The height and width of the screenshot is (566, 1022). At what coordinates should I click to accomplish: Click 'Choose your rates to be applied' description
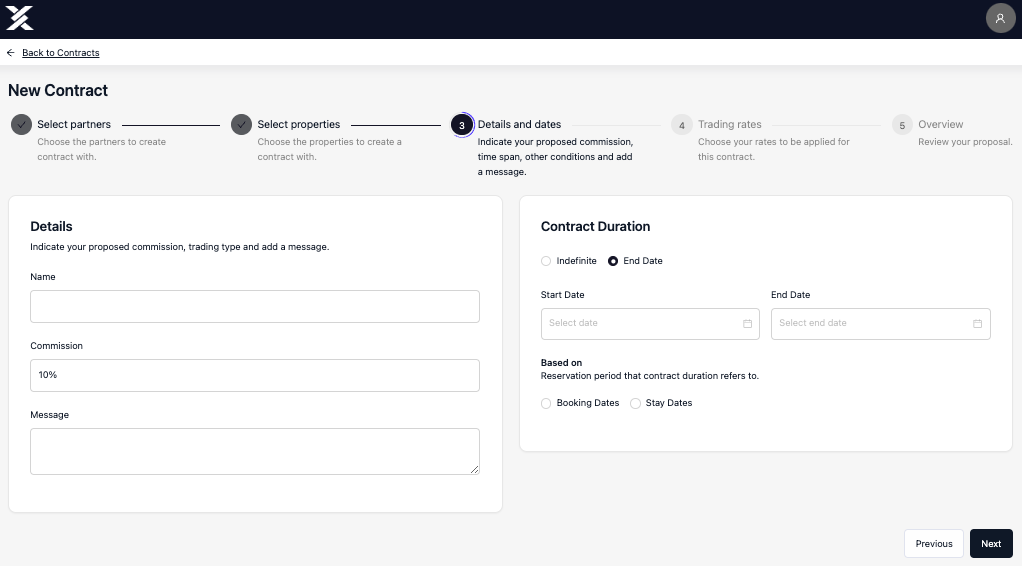coord(774,149)
